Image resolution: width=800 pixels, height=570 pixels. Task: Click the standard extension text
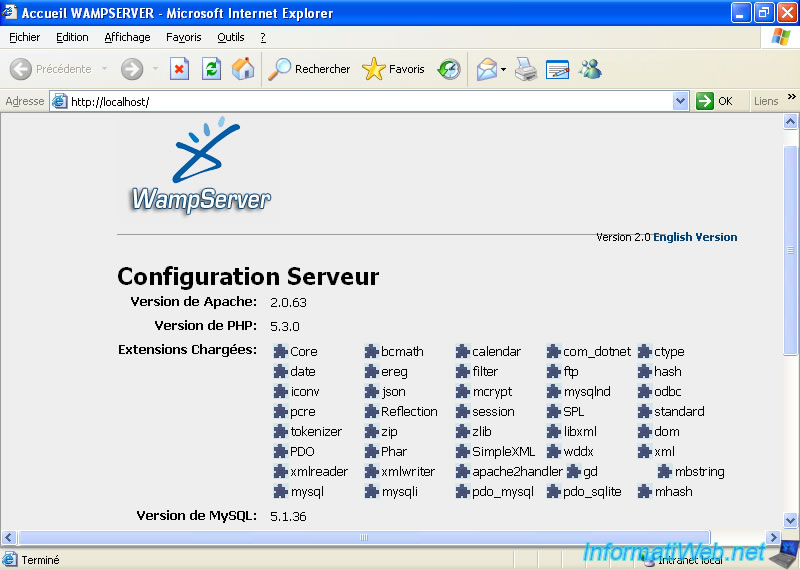679,411
